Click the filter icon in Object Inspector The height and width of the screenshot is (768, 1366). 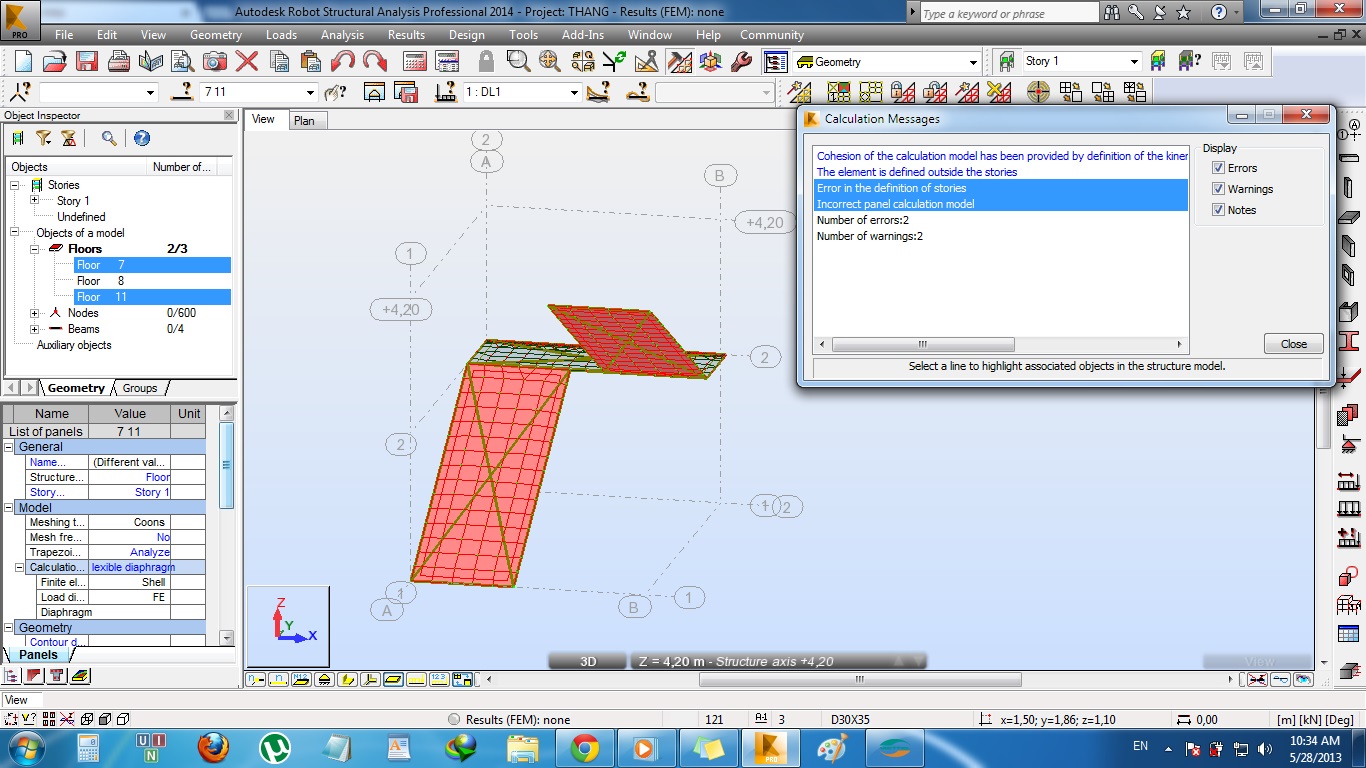[x=43, y=137]
